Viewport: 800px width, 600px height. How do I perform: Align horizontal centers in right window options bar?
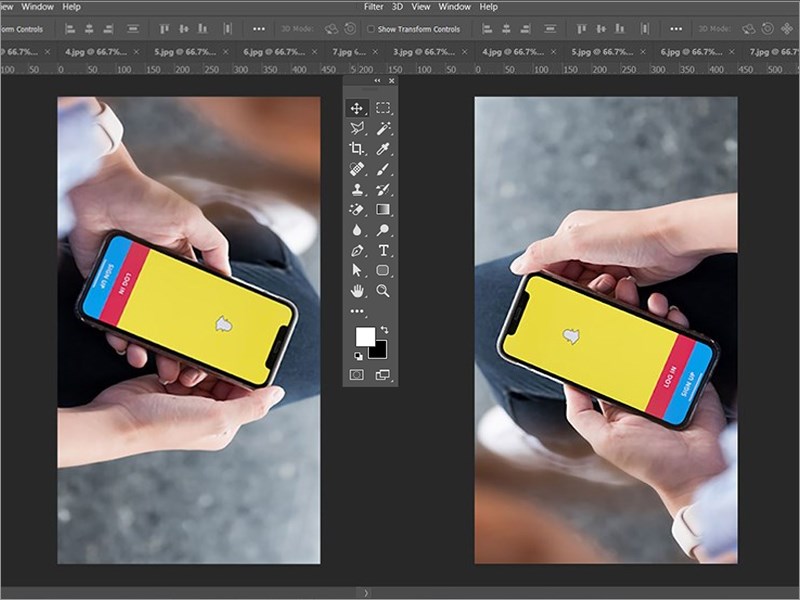click(x=506, y=29)
